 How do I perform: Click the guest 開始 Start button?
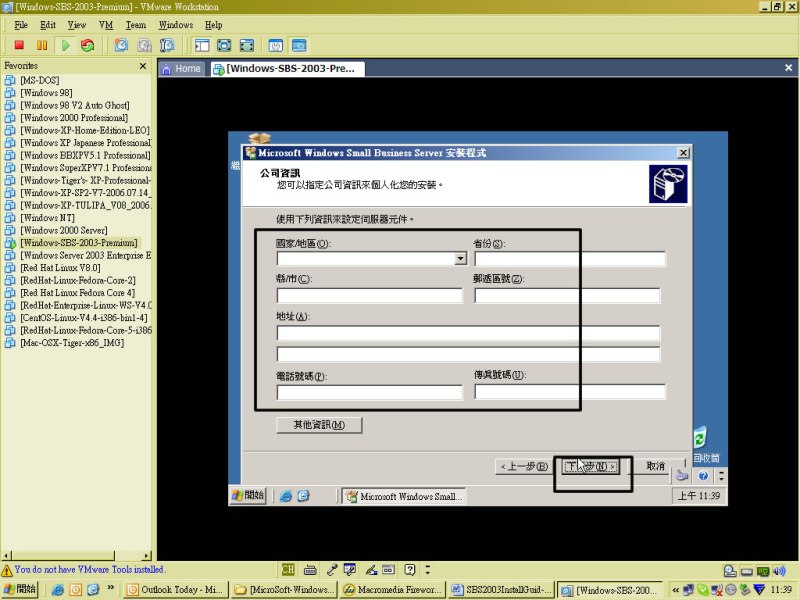point(248,495)
